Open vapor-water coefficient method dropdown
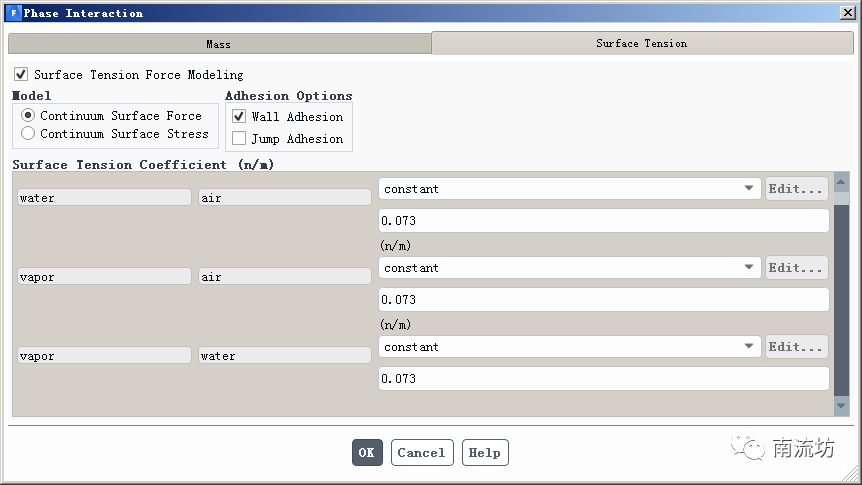The image size is (862, 485). click(569, 347)
